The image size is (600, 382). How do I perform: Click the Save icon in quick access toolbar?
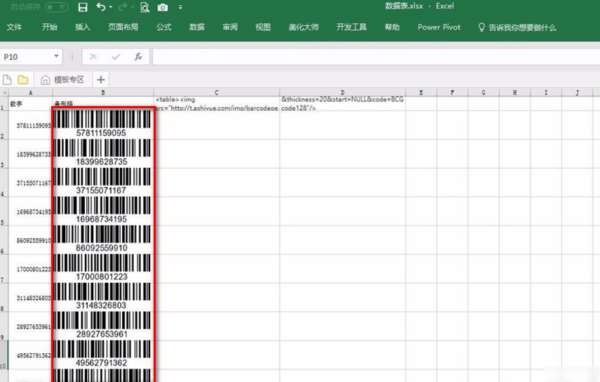[x=83, y=7]
